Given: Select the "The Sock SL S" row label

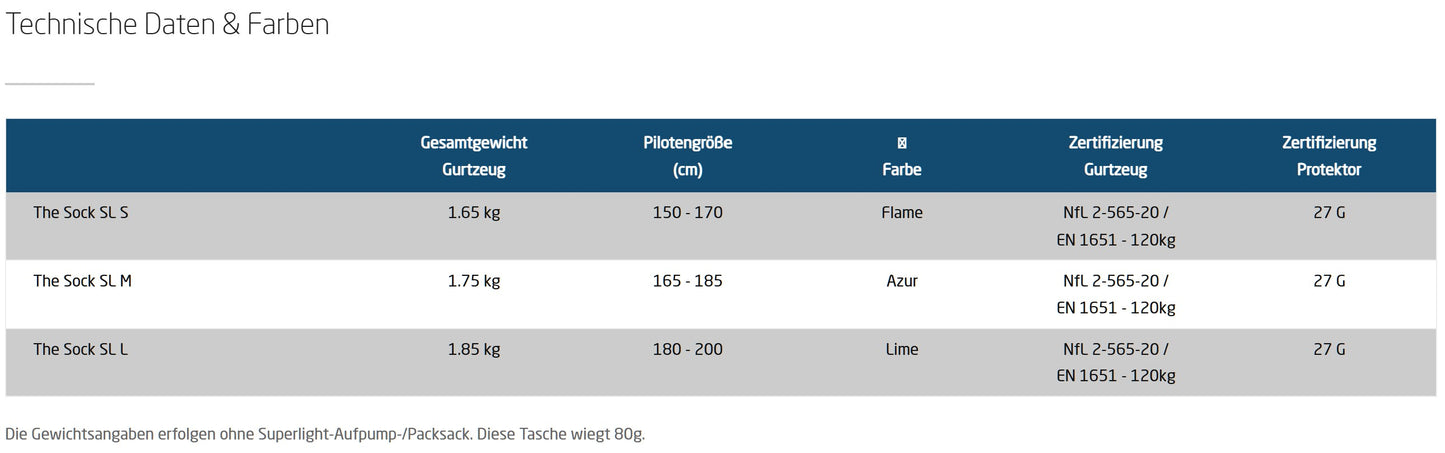Looking at the screenshot, I should (81, 213).
